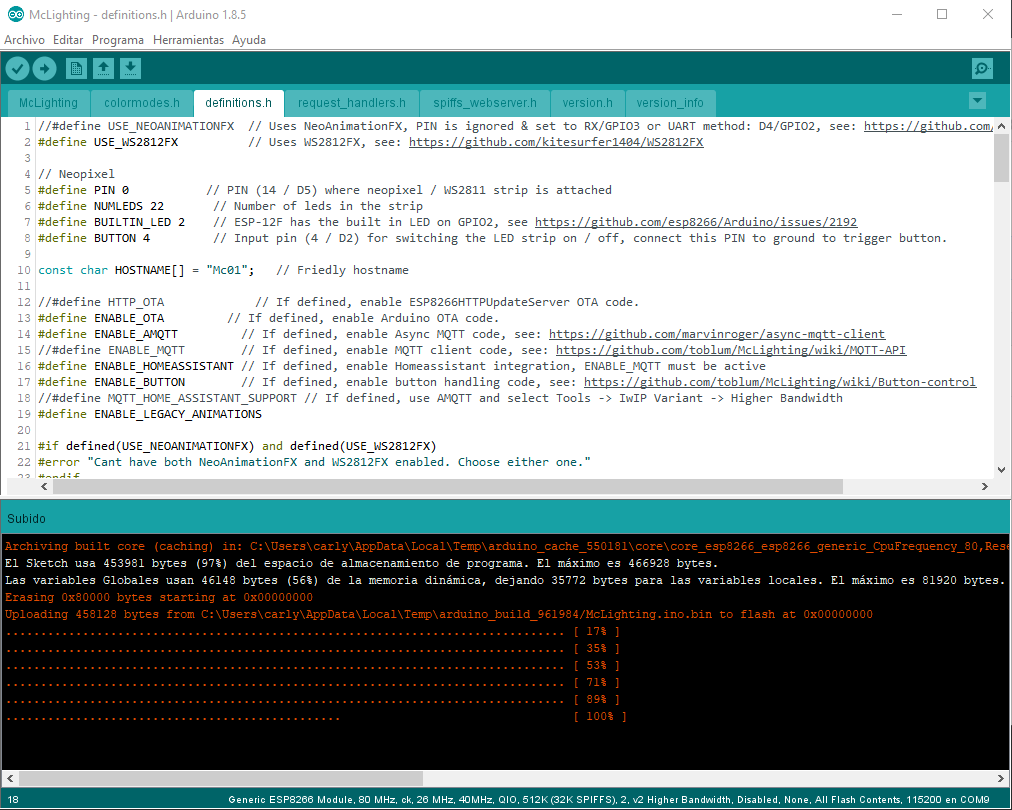Click the editor horizontal scroll right arrow
This screenshot has height=810, width=1012.
(x=985, y=487)
